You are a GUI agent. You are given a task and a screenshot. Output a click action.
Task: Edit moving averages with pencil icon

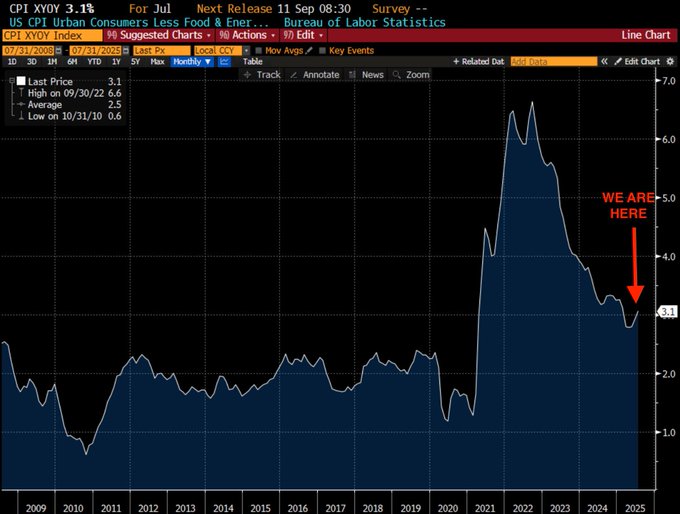point(309,50)
